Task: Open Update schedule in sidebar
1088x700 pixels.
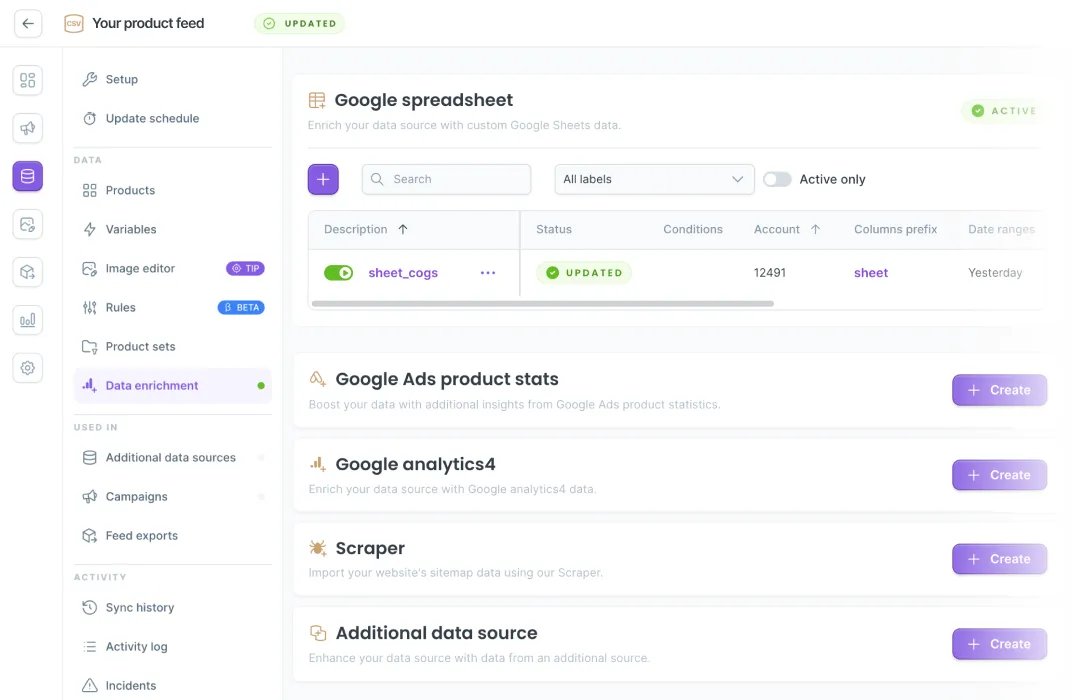Action: [173, 118]
